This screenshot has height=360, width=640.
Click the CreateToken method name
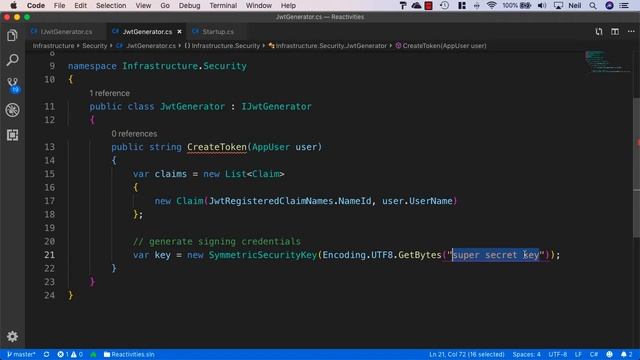[x=217, y=147]
